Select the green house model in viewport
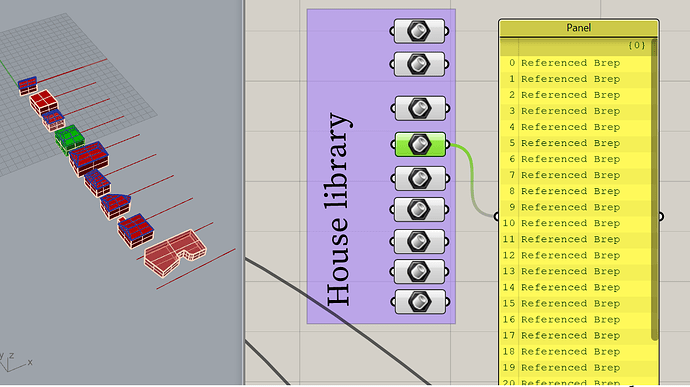 coord(70,139)
